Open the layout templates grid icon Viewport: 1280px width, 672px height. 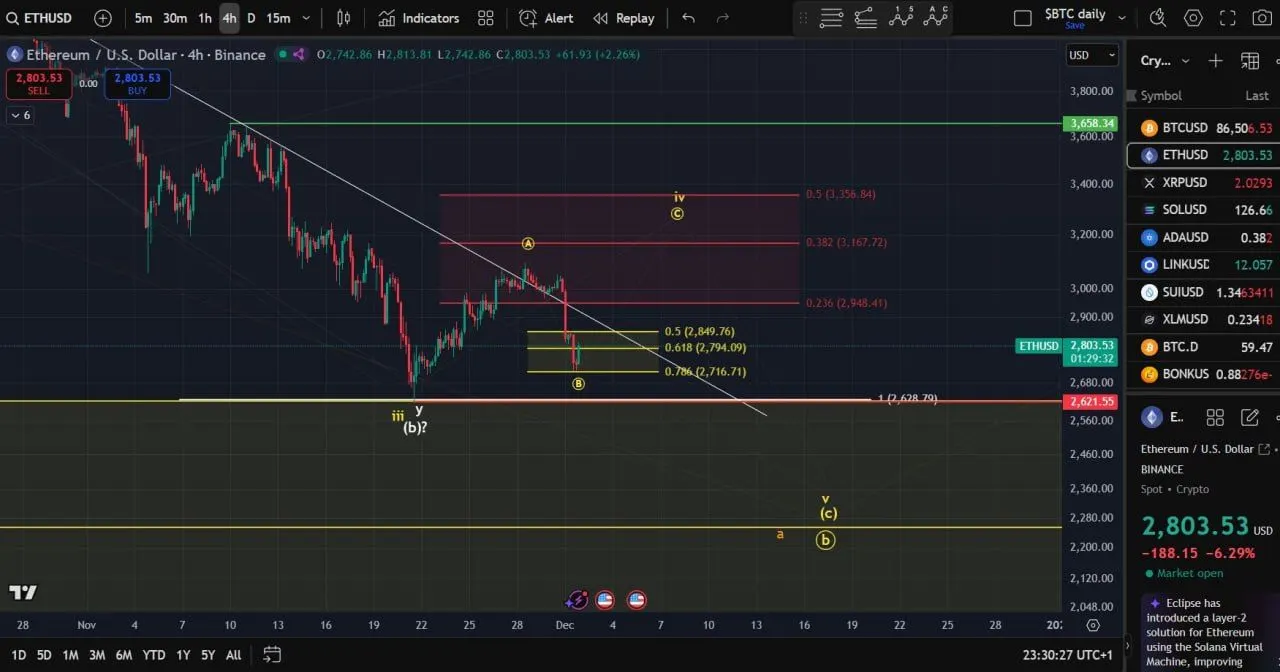click(x=486, y=18)
